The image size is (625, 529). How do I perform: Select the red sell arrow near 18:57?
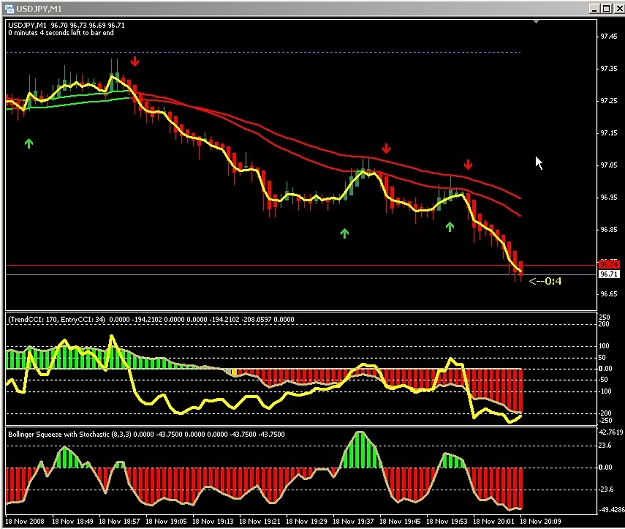point(135,61)
